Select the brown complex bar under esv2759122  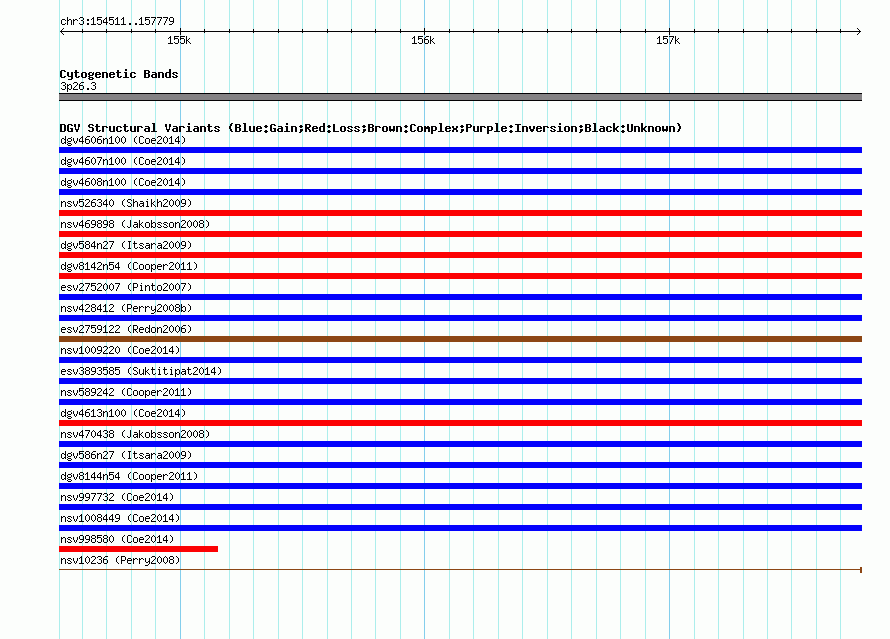[460, 339]
